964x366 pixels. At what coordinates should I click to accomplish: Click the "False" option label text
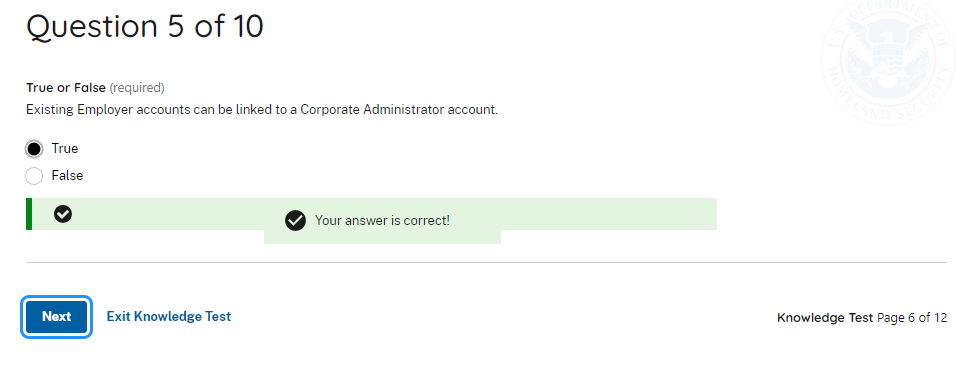tap(67, 176)
